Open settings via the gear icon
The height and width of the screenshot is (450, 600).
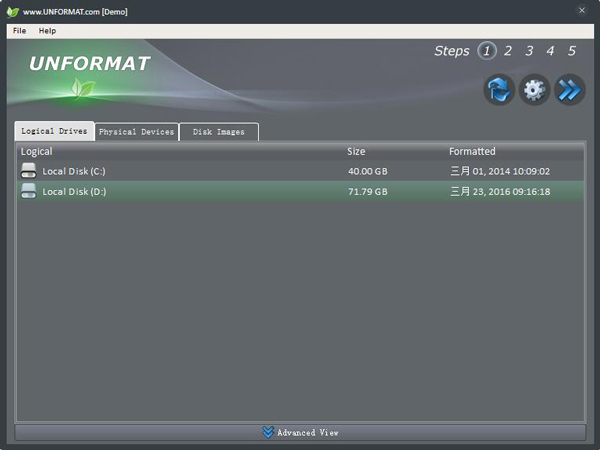pyautogui.click(x=535, y=90)
